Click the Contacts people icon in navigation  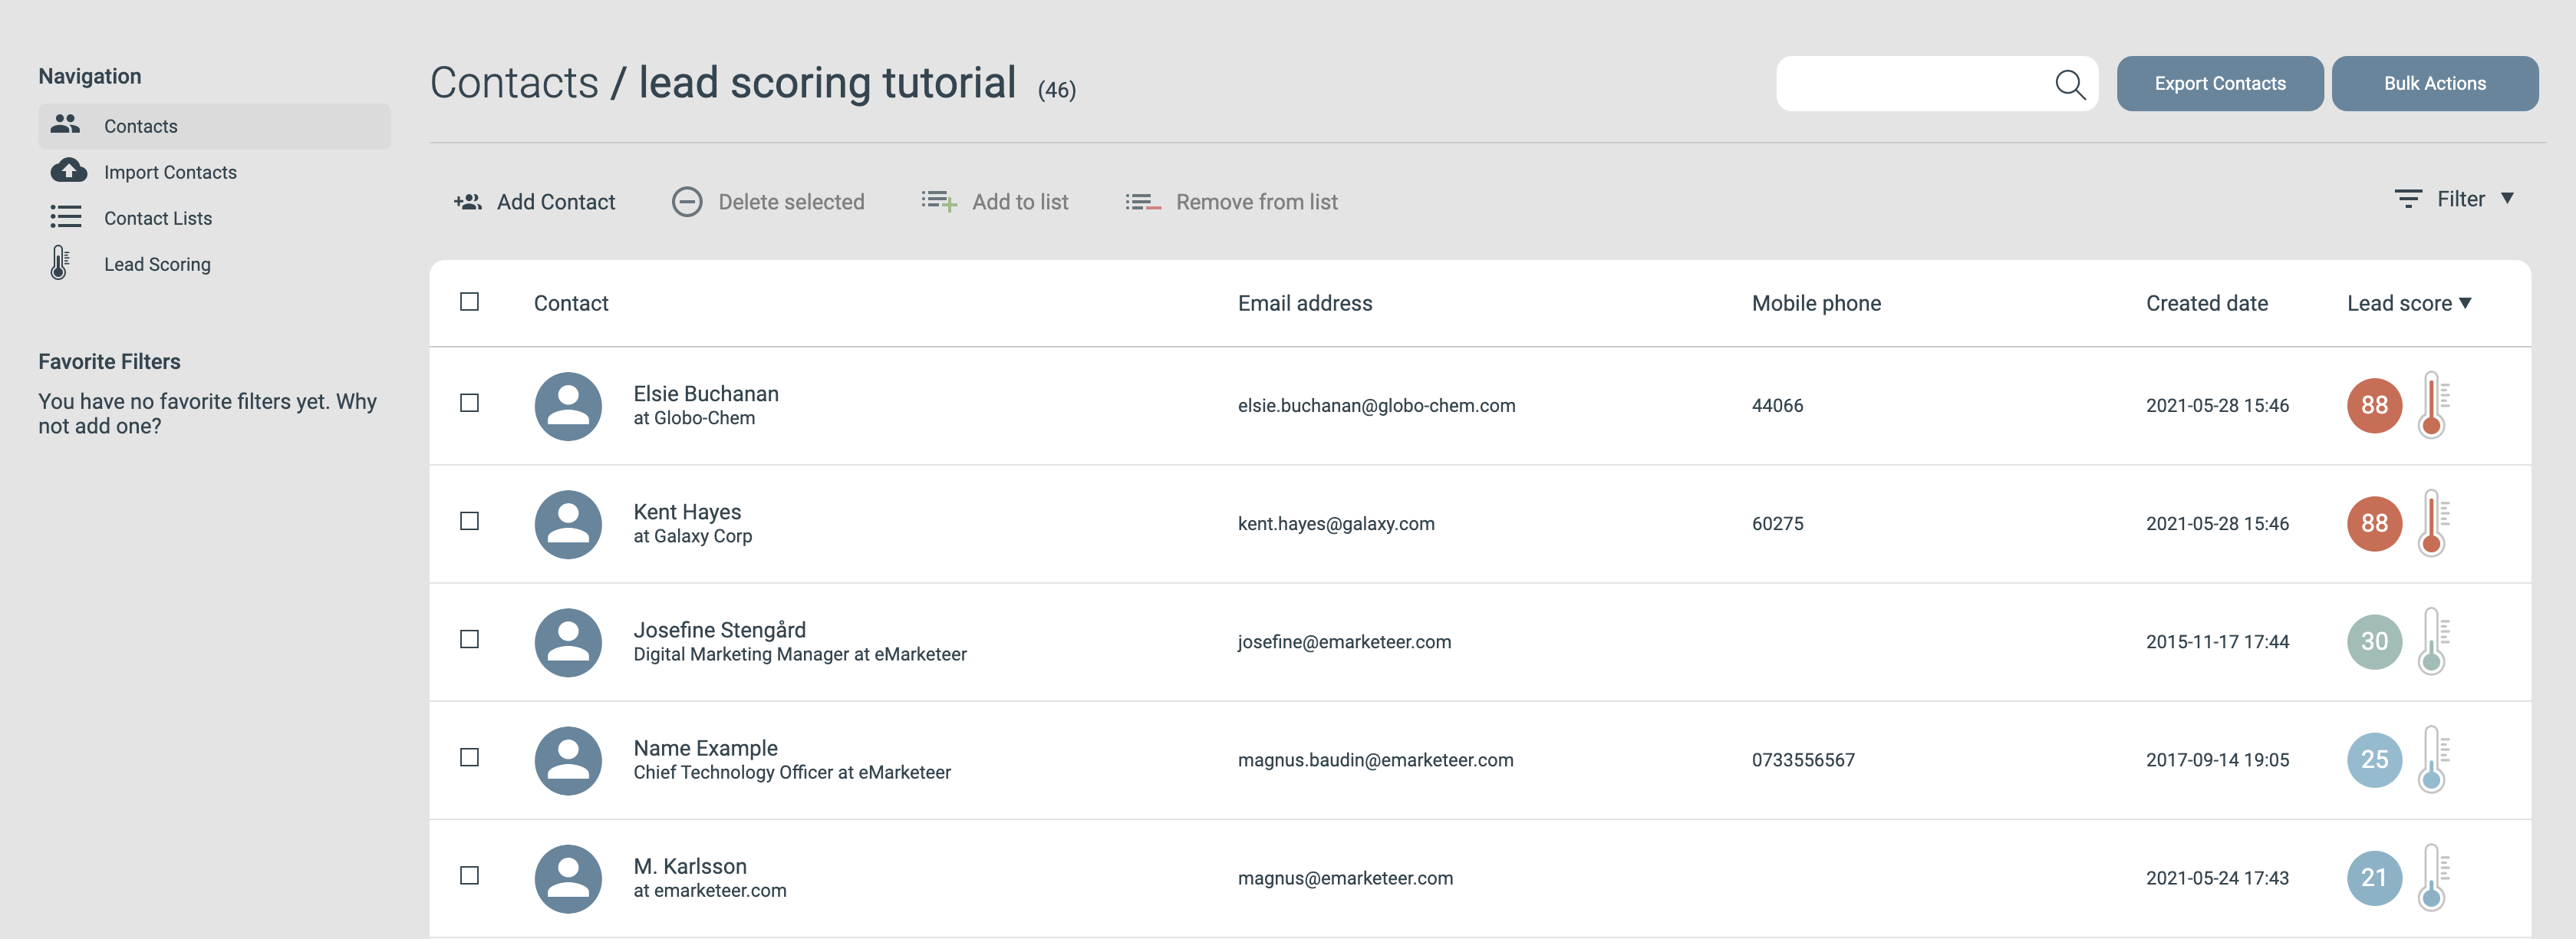[65, 124]
